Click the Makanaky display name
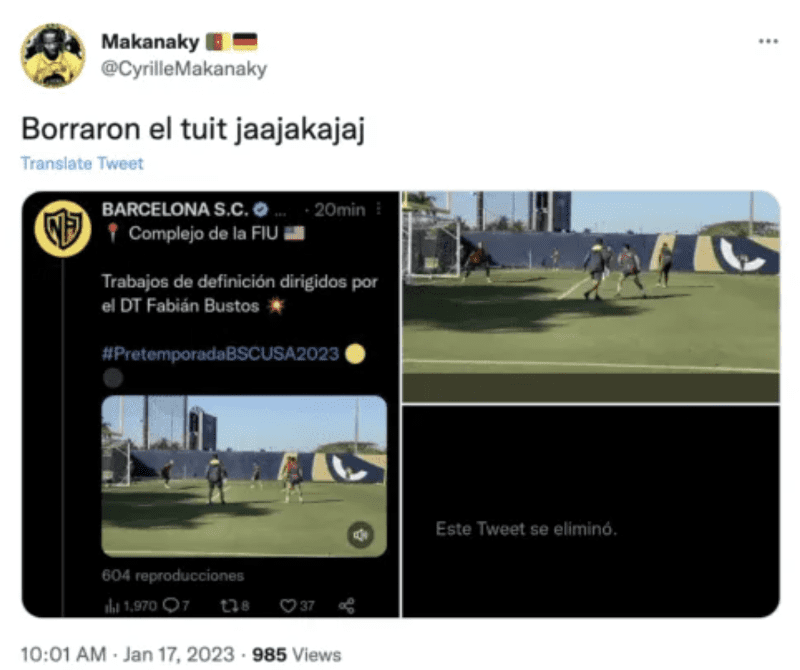Image resolution: width=800 pixels, height=670 pixels. pyautogui.click(x=150, y=42)
